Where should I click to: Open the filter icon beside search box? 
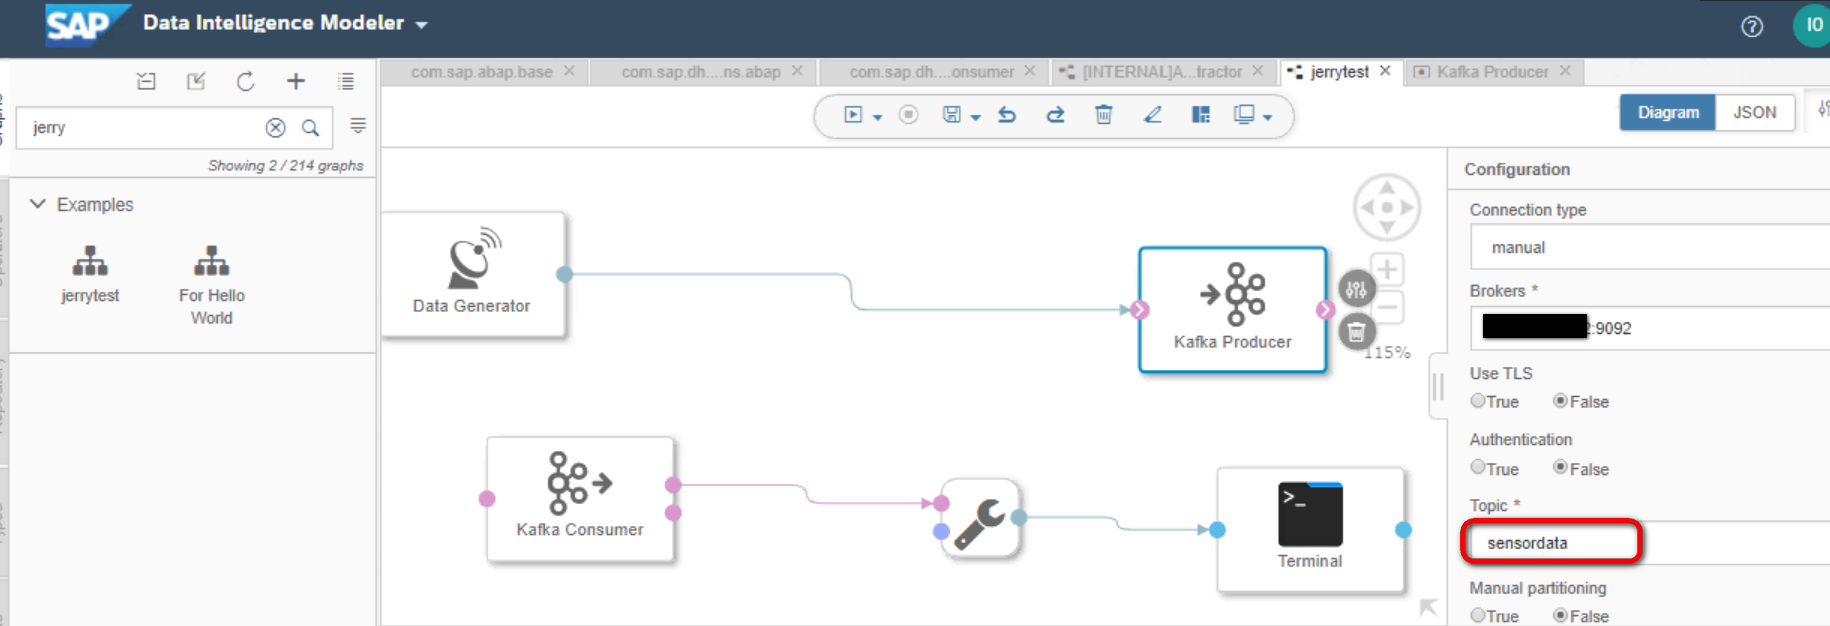(358, 126)
